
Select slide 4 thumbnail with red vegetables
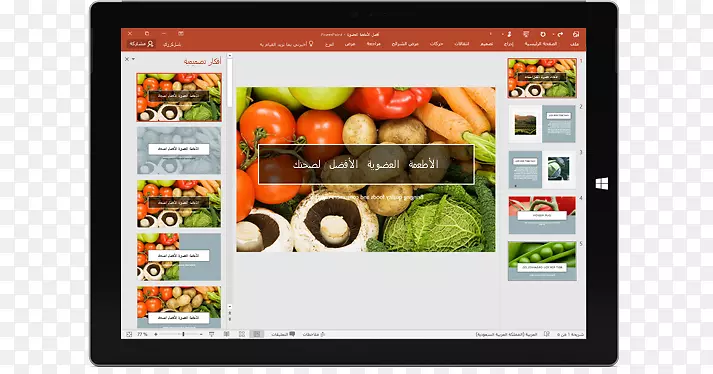(542, 215)
